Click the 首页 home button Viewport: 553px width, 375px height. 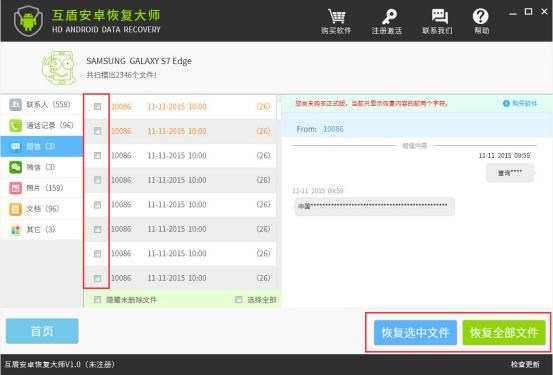[42, 331]
